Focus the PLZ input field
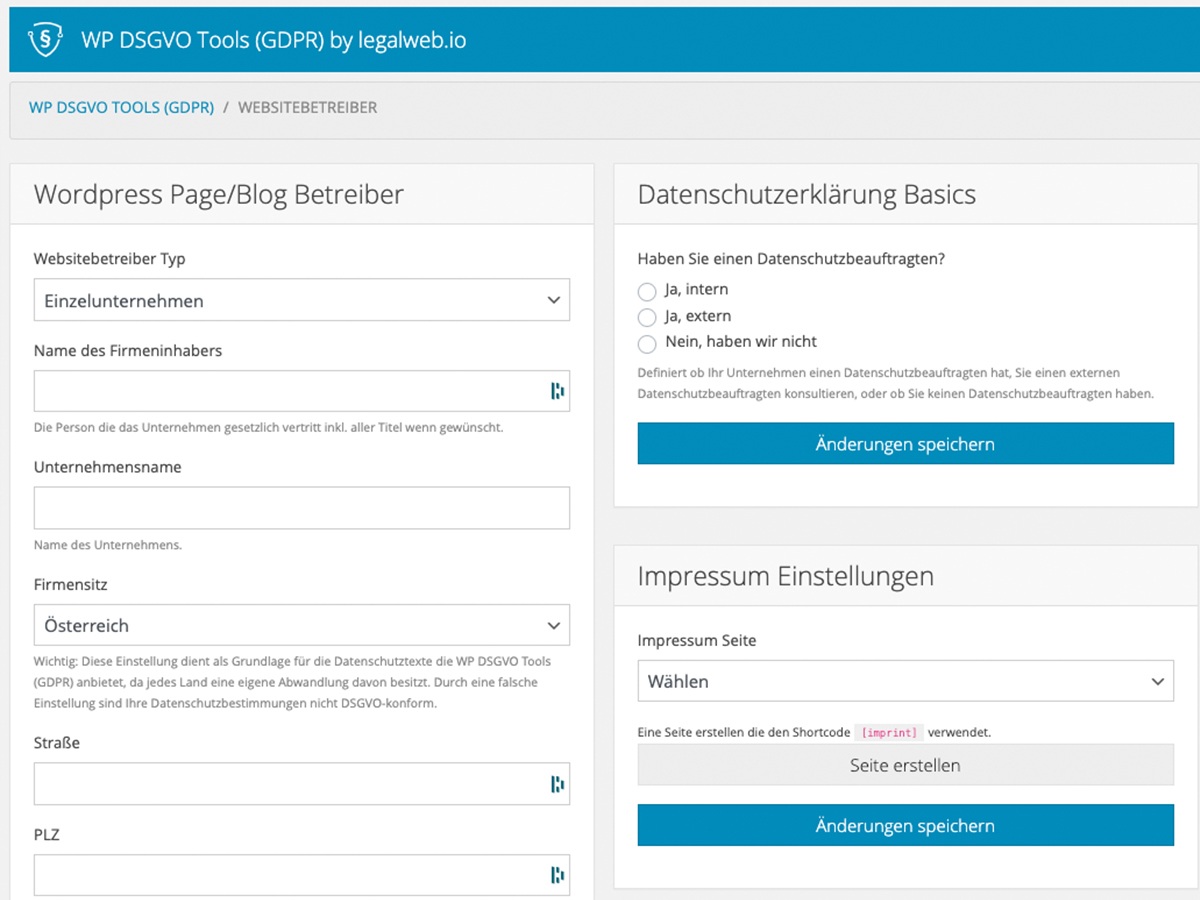1200x900 pixels. click(x=302, y=875)
